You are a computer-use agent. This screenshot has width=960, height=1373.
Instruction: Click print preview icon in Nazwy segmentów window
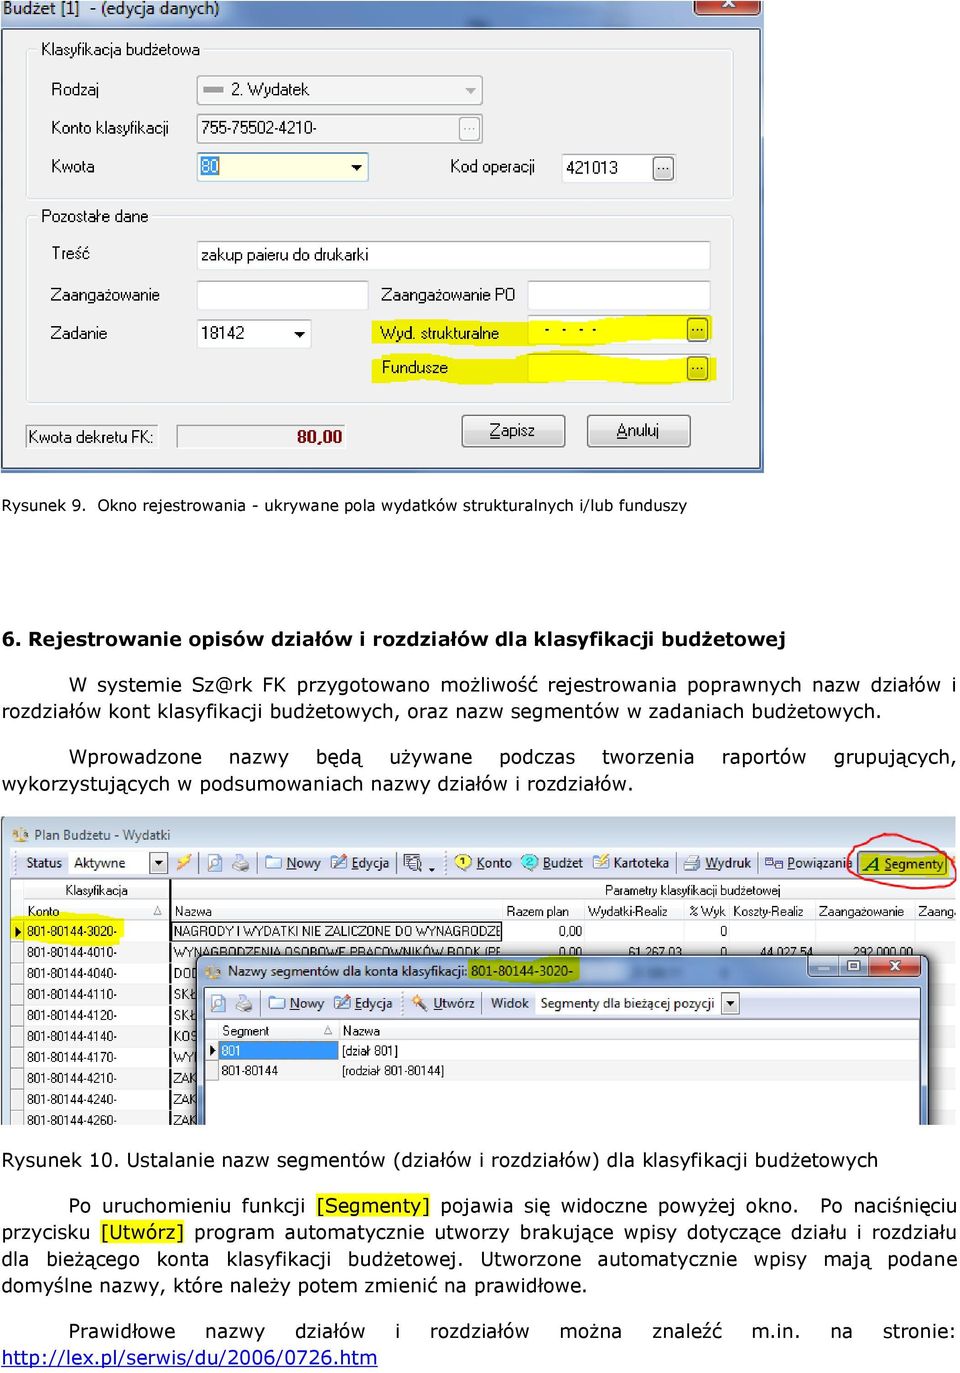[219, 1003]
